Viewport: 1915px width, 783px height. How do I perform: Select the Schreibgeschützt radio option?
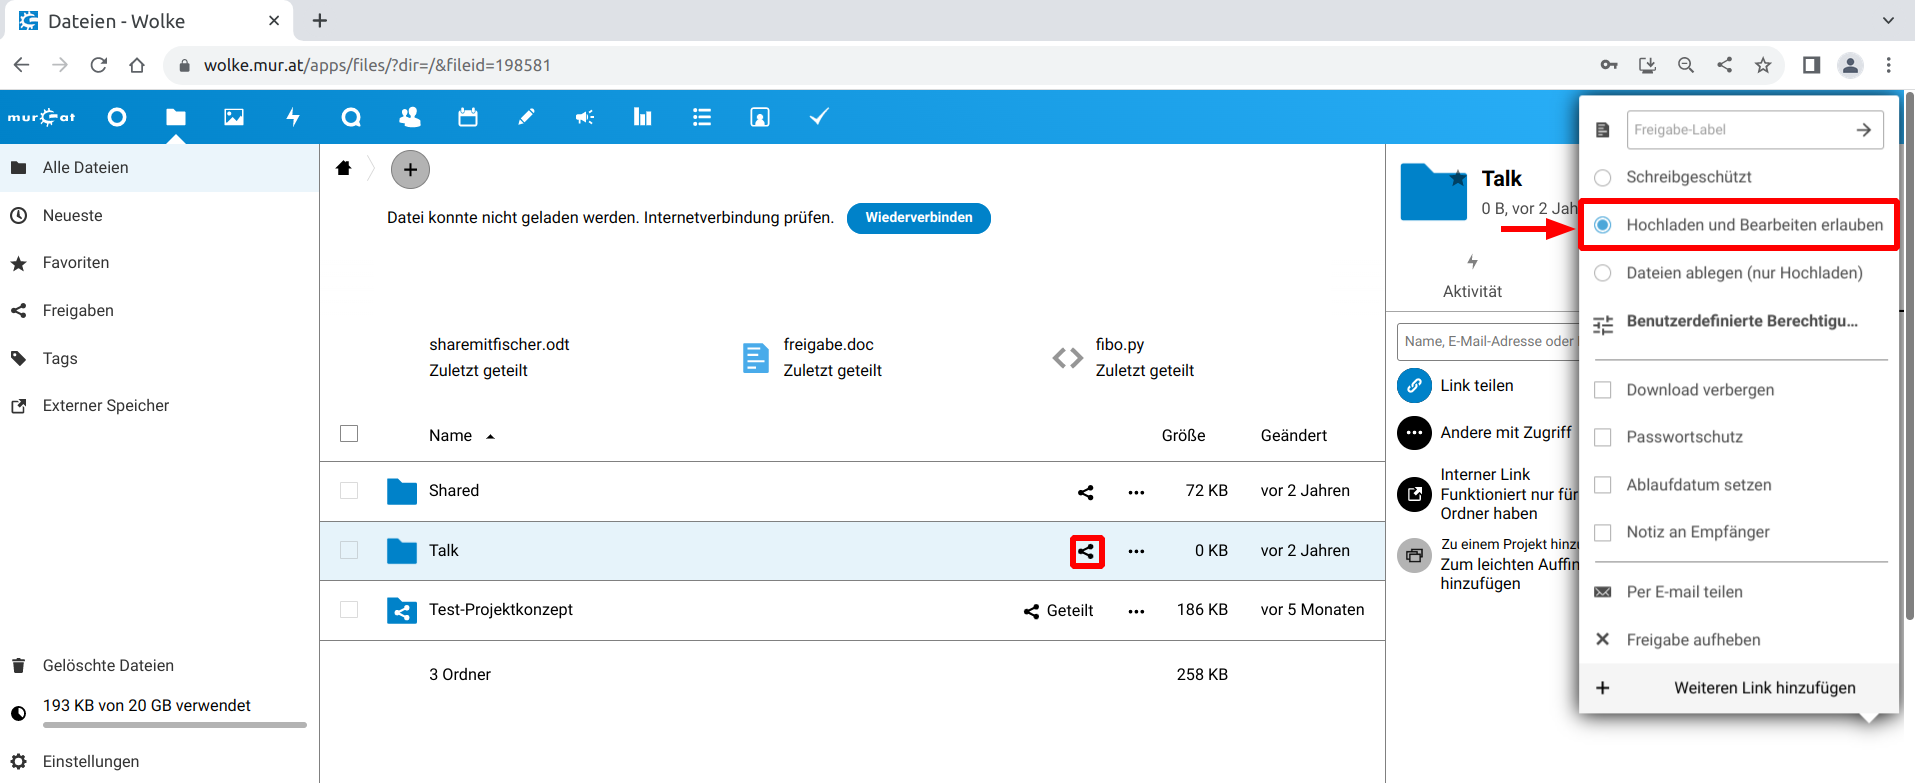tap(1603, 177)
